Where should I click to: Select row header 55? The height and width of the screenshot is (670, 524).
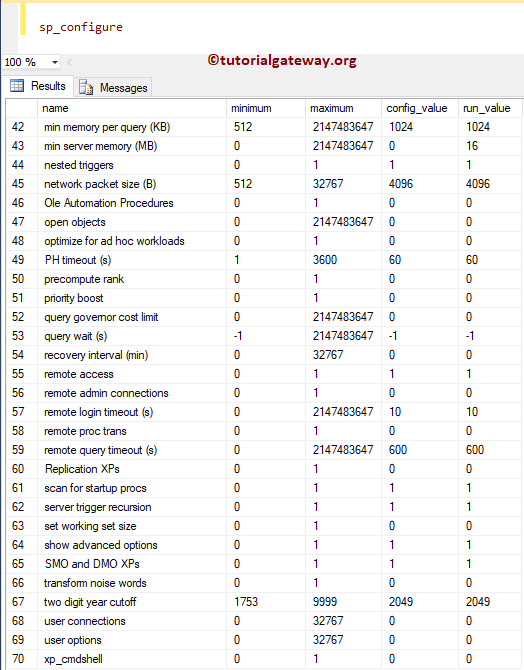pos(22,374)
